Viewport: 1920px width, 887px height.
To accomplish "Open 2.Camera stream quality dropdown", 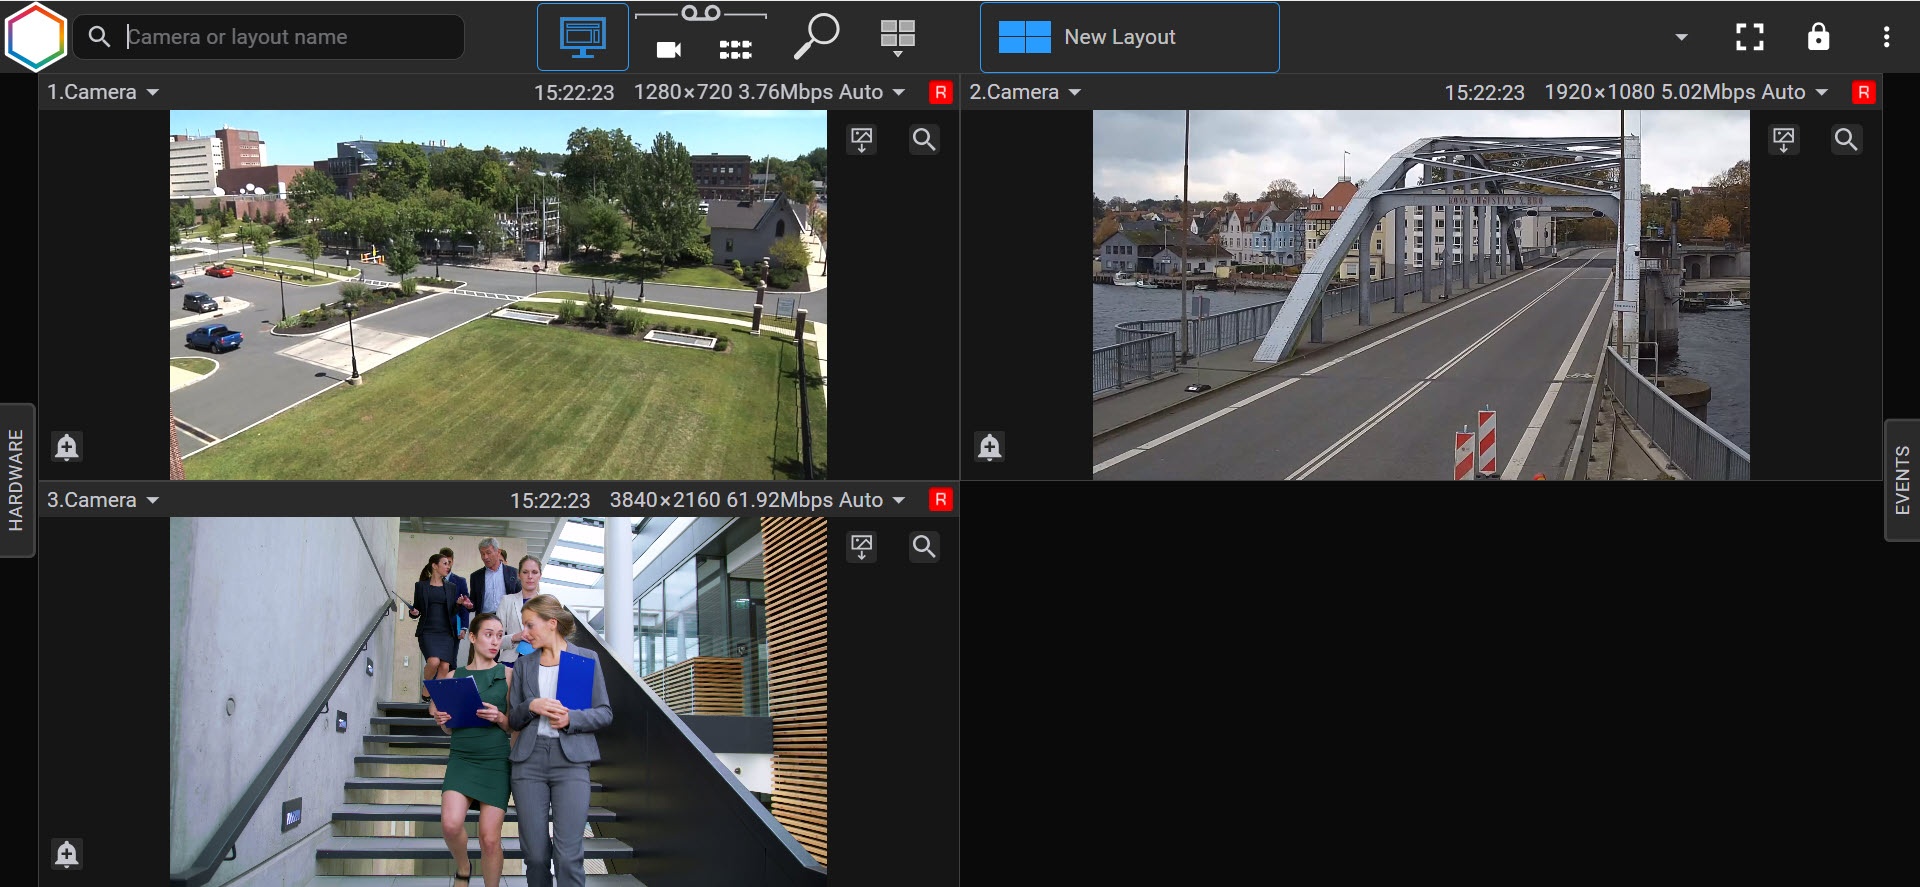I will (1821, 93).
